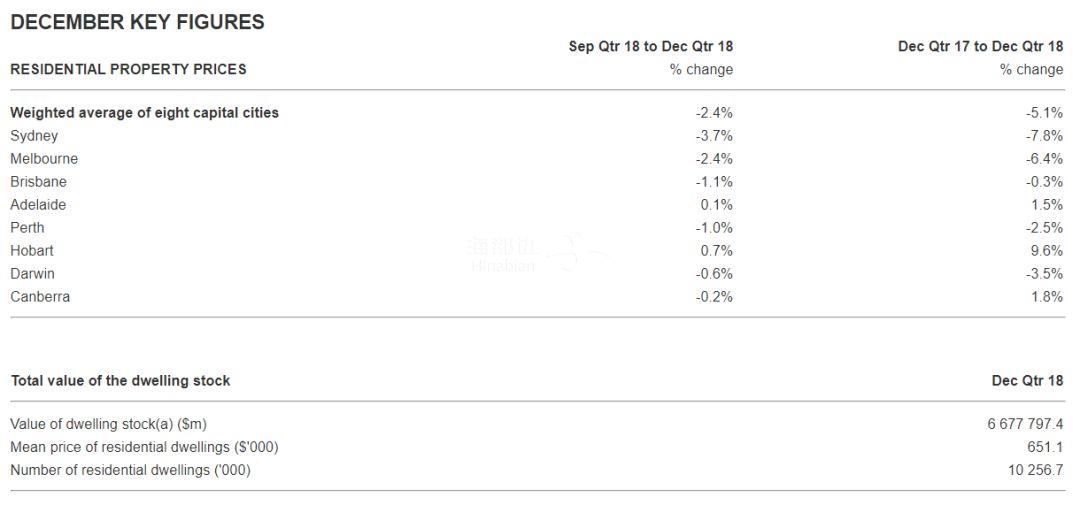This screenshot has width=1080, height=505.
Task: Select Number of residential dwellings label
Action: (131, 470)
